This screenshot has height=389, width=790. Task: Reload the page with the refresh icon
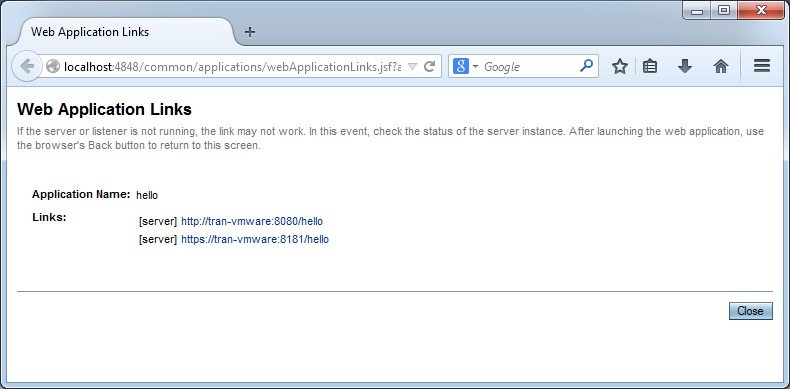tap(429, 67)
